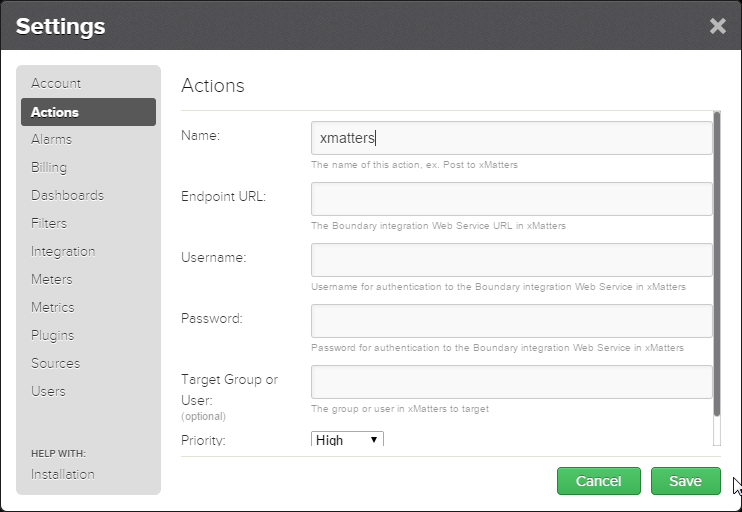Click the Username input box

point(511,260)
